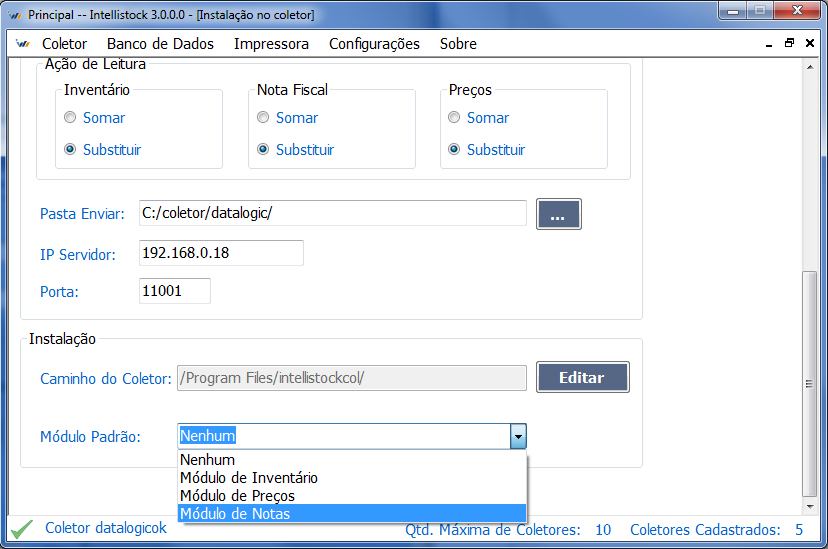Click the Intellistock logo icon in menu bar
Screen dimensions: 828x549
point(23,43)
